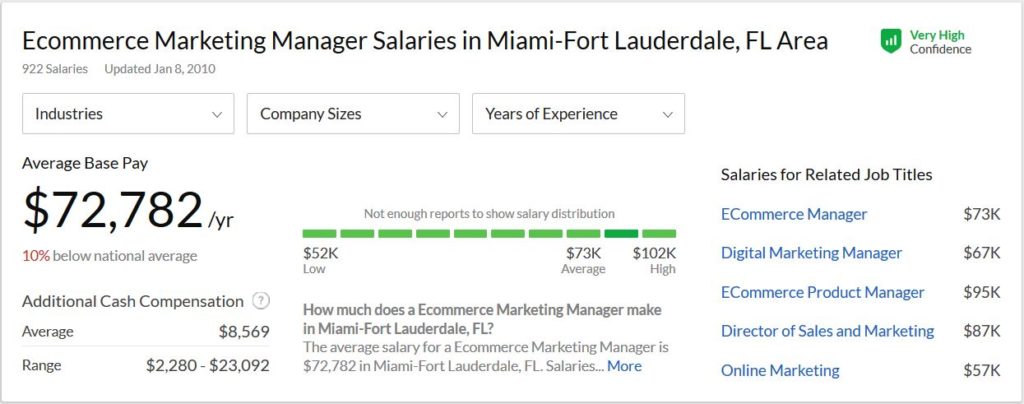
Task: Click the Very High Confidence label
Action: pos(940,42)
